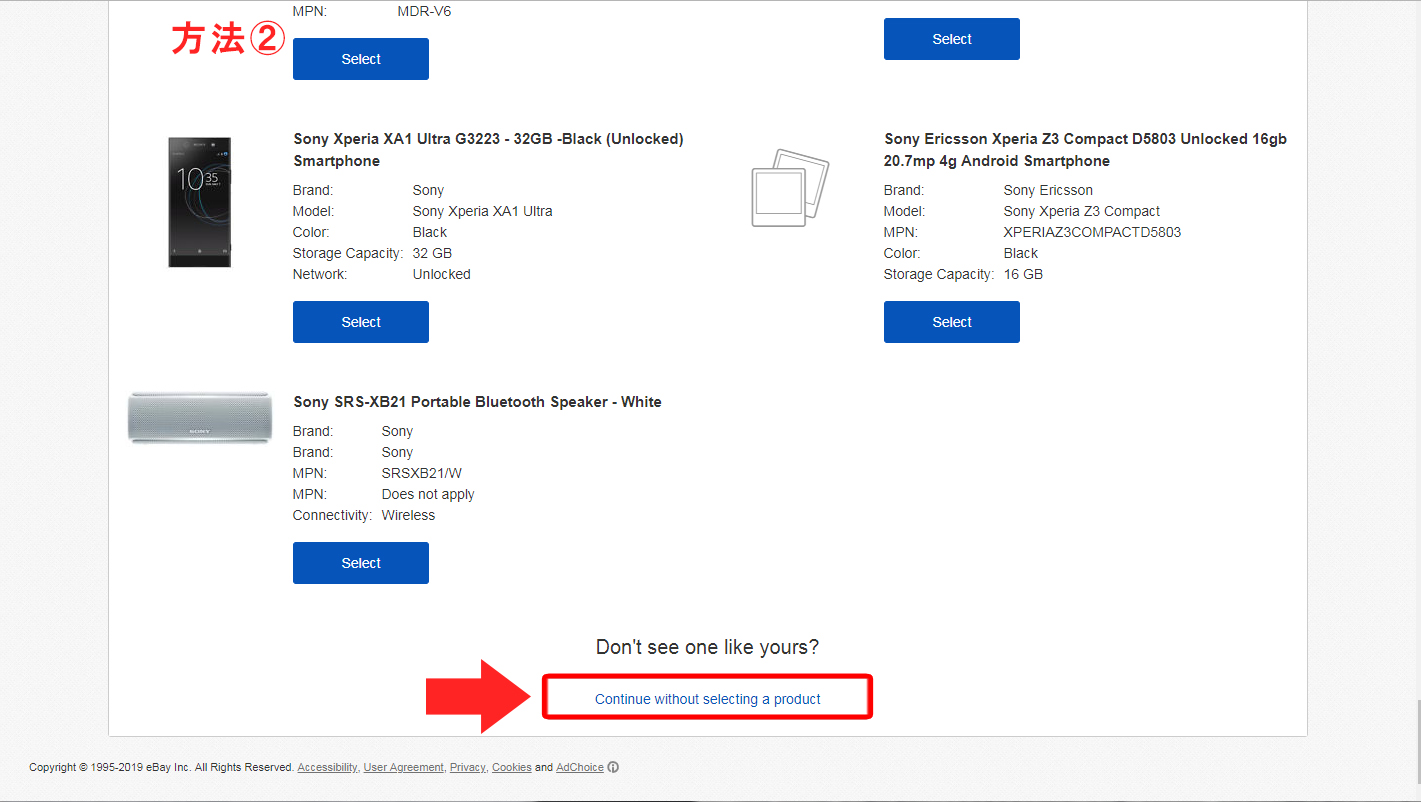Open the Accessibility footer link

point(326,767)
